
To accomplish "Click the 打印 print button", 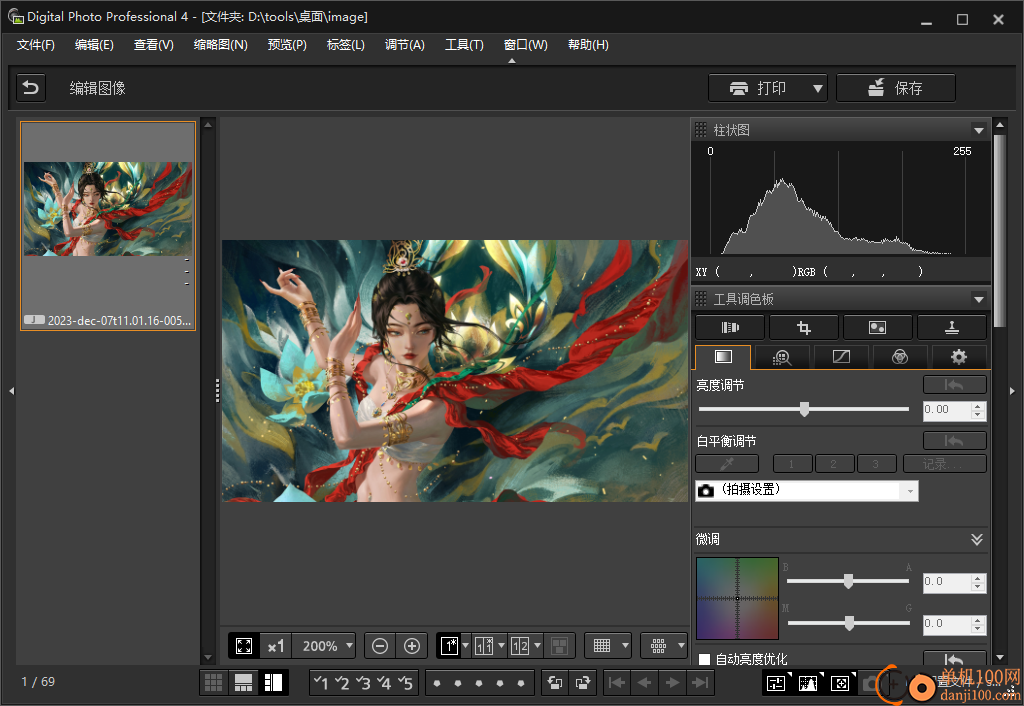I will pos(758,88).
